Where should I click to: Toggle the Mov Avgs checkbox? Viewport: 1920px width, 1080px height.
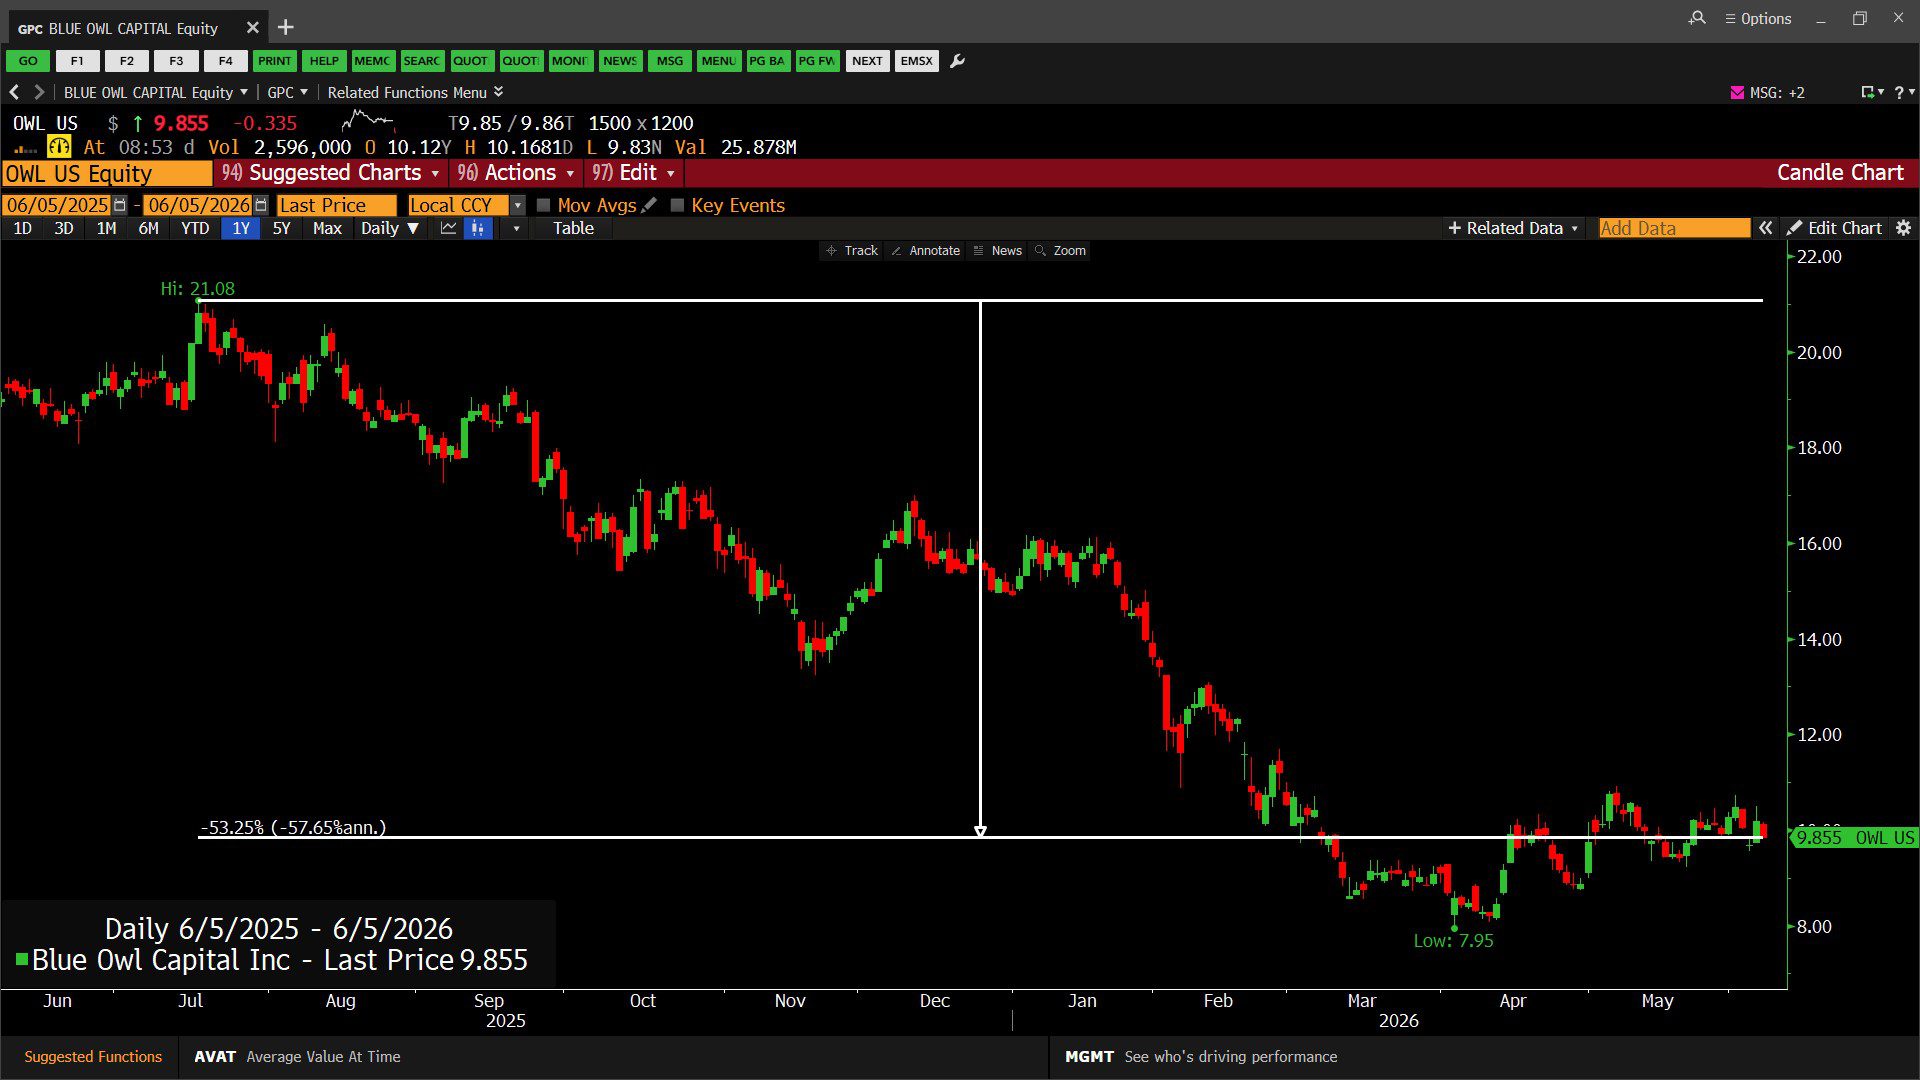point(543,205)
